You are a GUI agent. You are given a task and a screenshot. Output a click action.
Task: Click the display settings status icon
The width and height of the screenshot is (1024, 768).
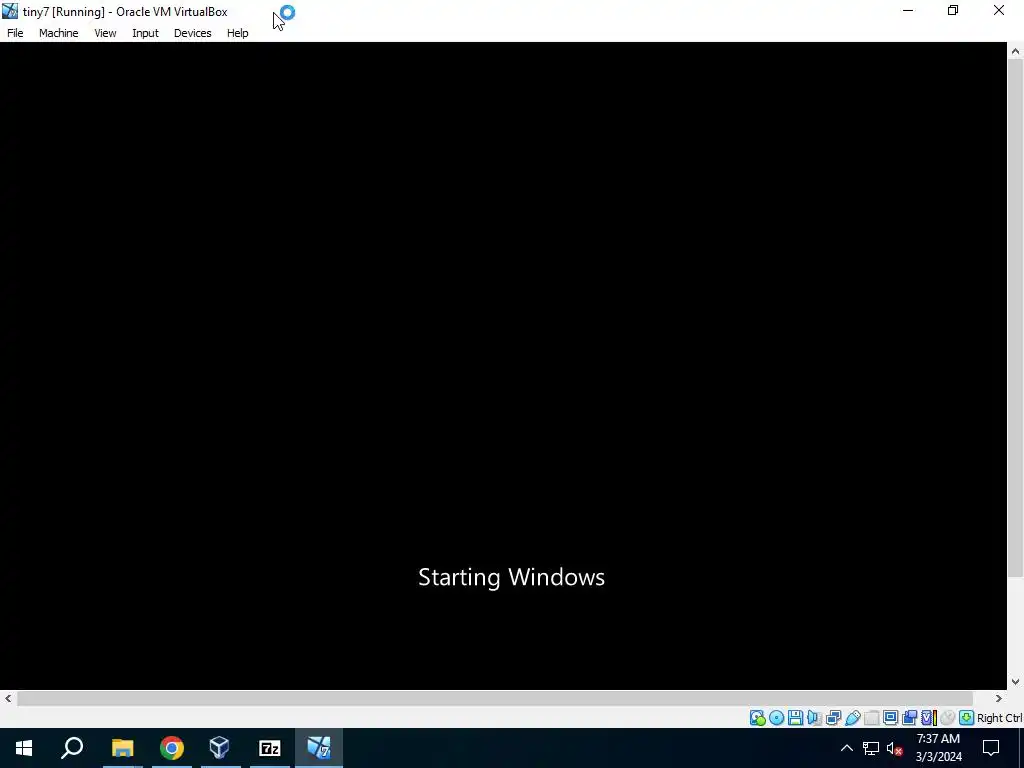891,718
